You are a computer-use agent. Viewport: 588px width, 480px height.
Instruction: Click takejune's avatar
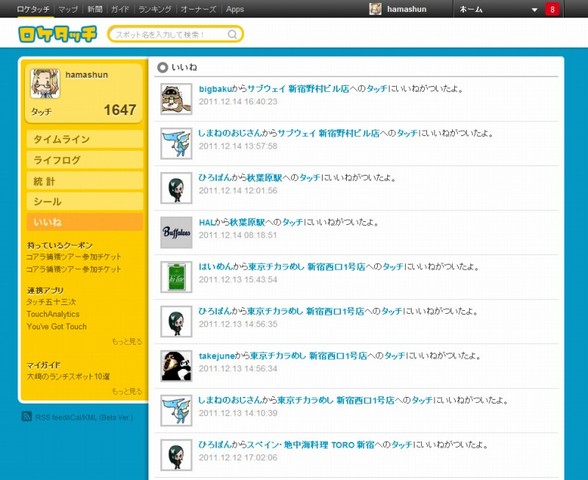(176, 366)
